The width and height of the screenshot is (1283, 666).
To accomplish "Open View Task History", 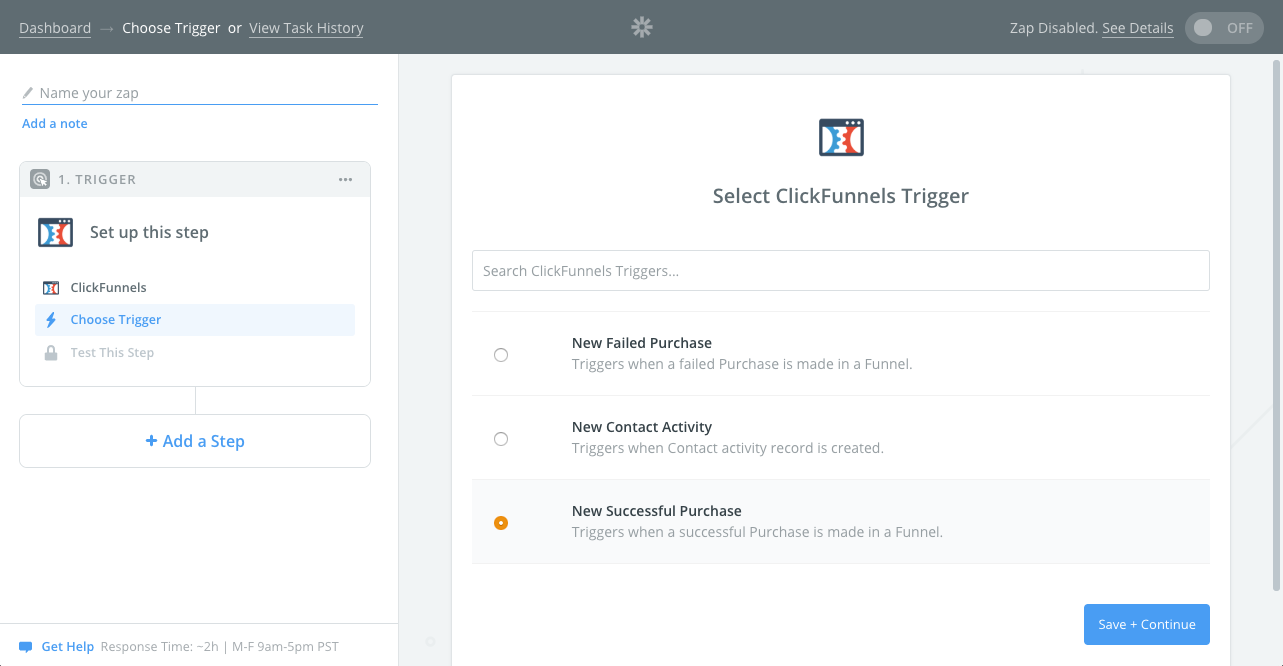I will click(306, 28).
